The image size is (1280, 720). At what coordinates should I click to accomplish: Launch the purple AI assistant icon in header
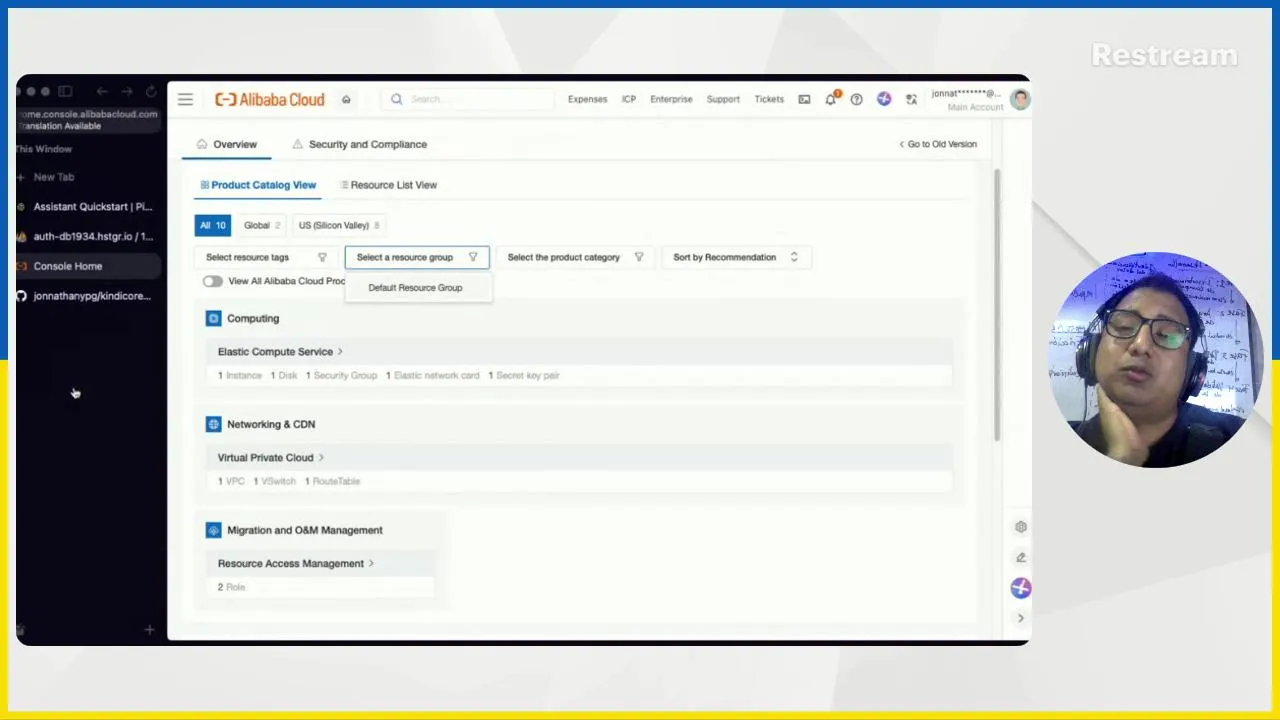(884, 99)
